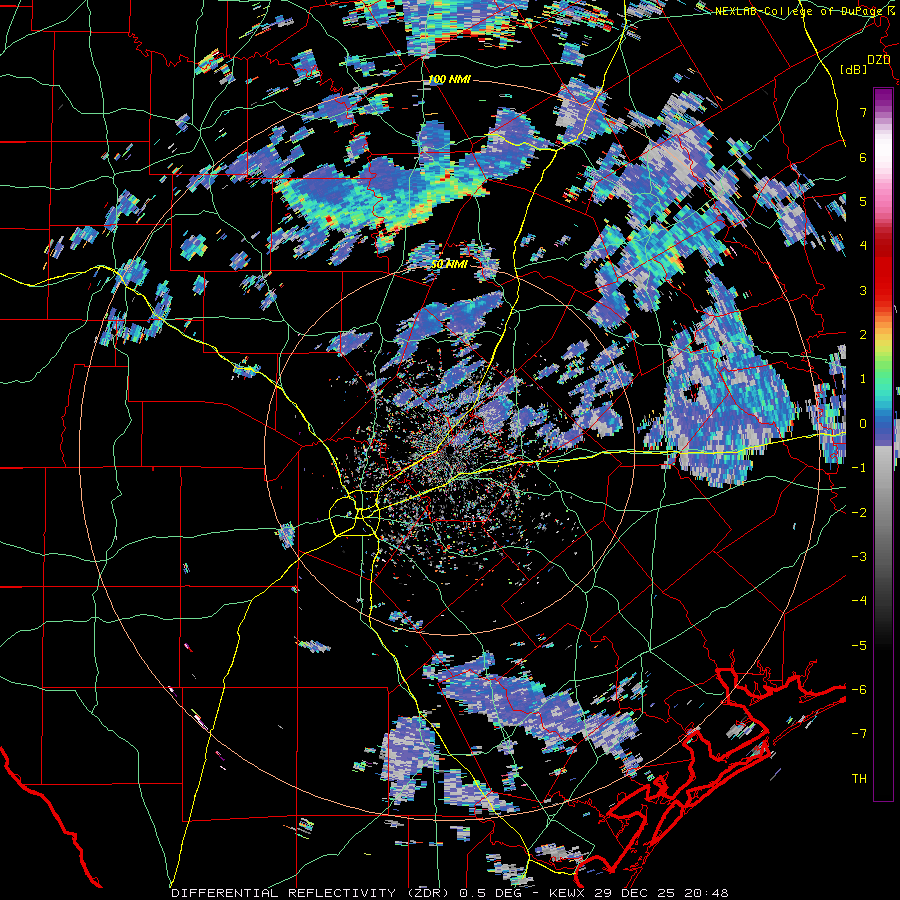Click the "50 NMI" range ring label
The height and width of the screenshot is (900, 900).
tap(449, 264)
